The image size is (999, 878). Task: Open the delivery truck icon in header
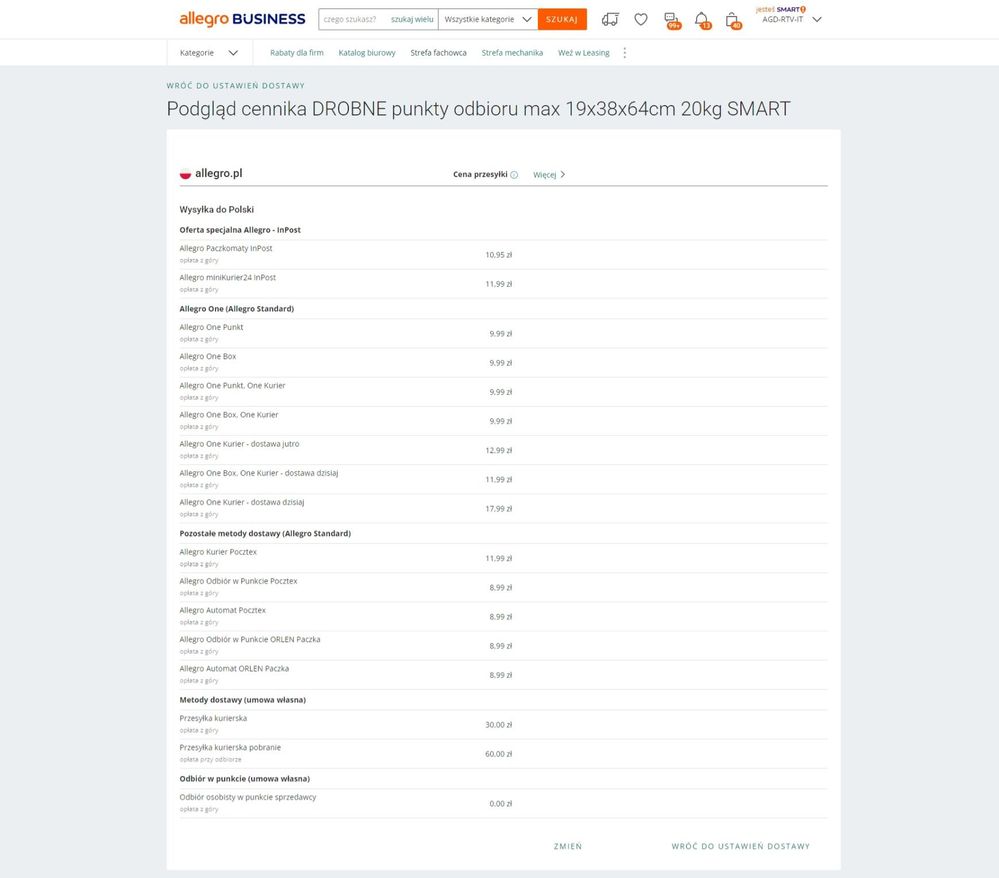[x=610, y=20]
